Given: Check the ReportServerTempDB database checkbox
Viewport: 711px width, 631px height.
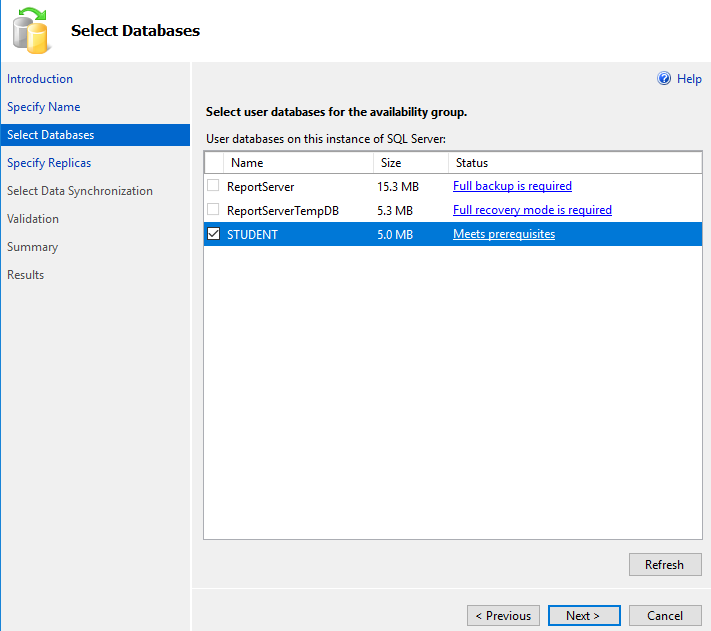Looking at the screenshot, I should [x=213, y=210].
